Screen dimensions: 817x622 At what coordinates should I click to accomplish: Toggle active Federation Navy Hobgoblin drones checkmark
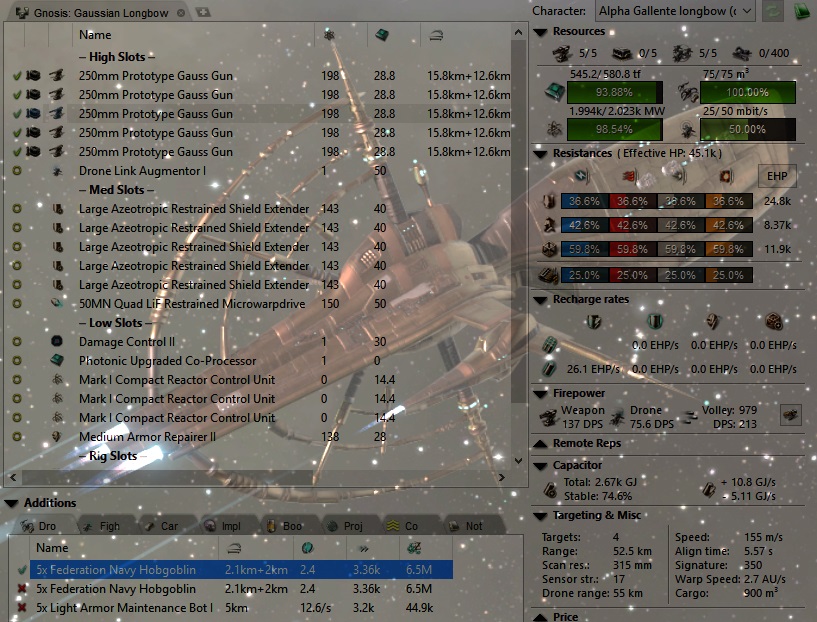pyautogui.click(x=22, y=570)
